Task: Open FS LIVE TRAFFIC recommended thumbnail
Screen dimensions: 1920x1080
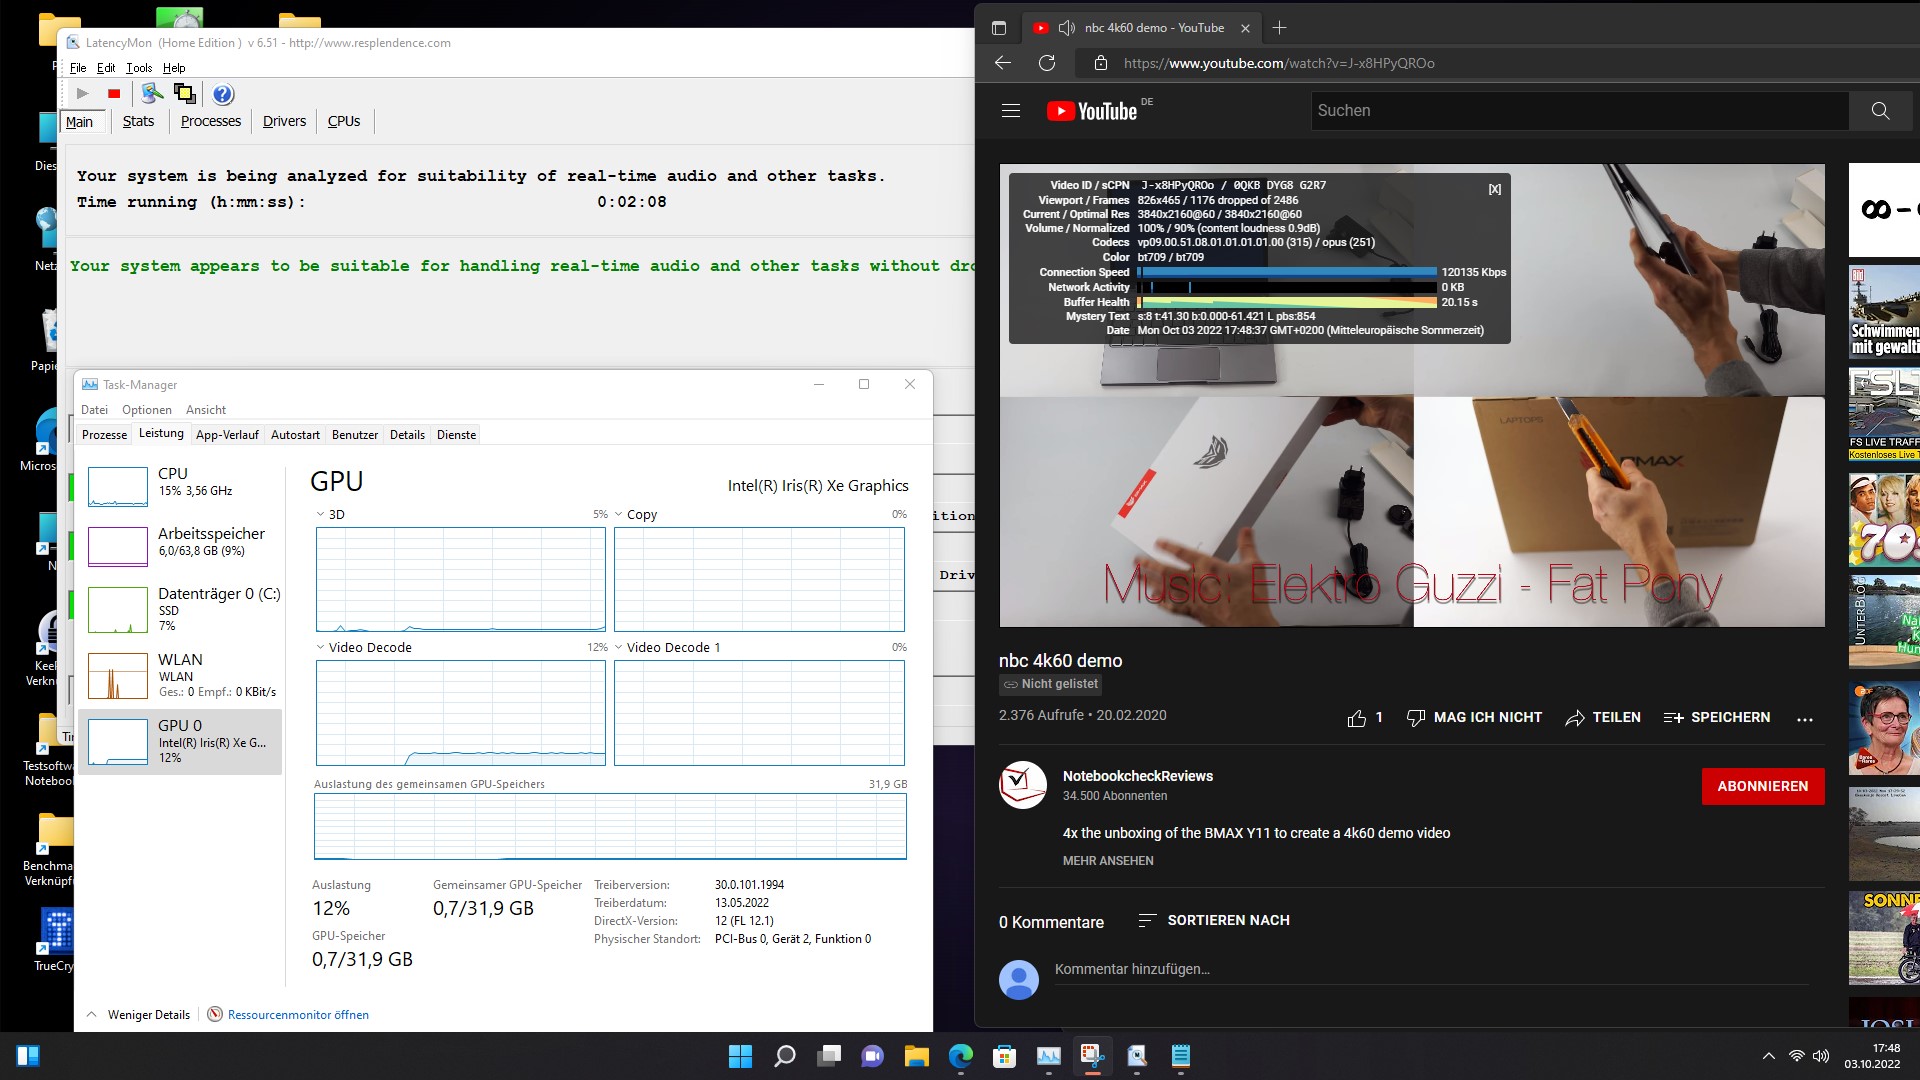Action: pyautogui.click(x=1884, y=415)
